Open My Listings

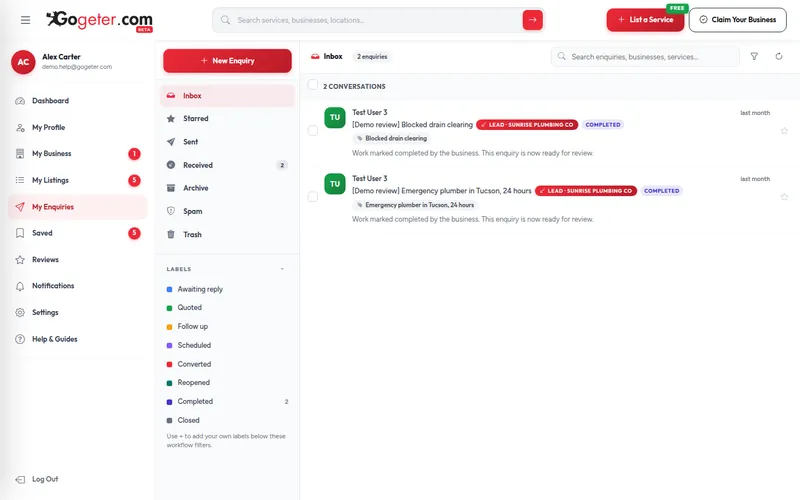(x=78, y=180)
